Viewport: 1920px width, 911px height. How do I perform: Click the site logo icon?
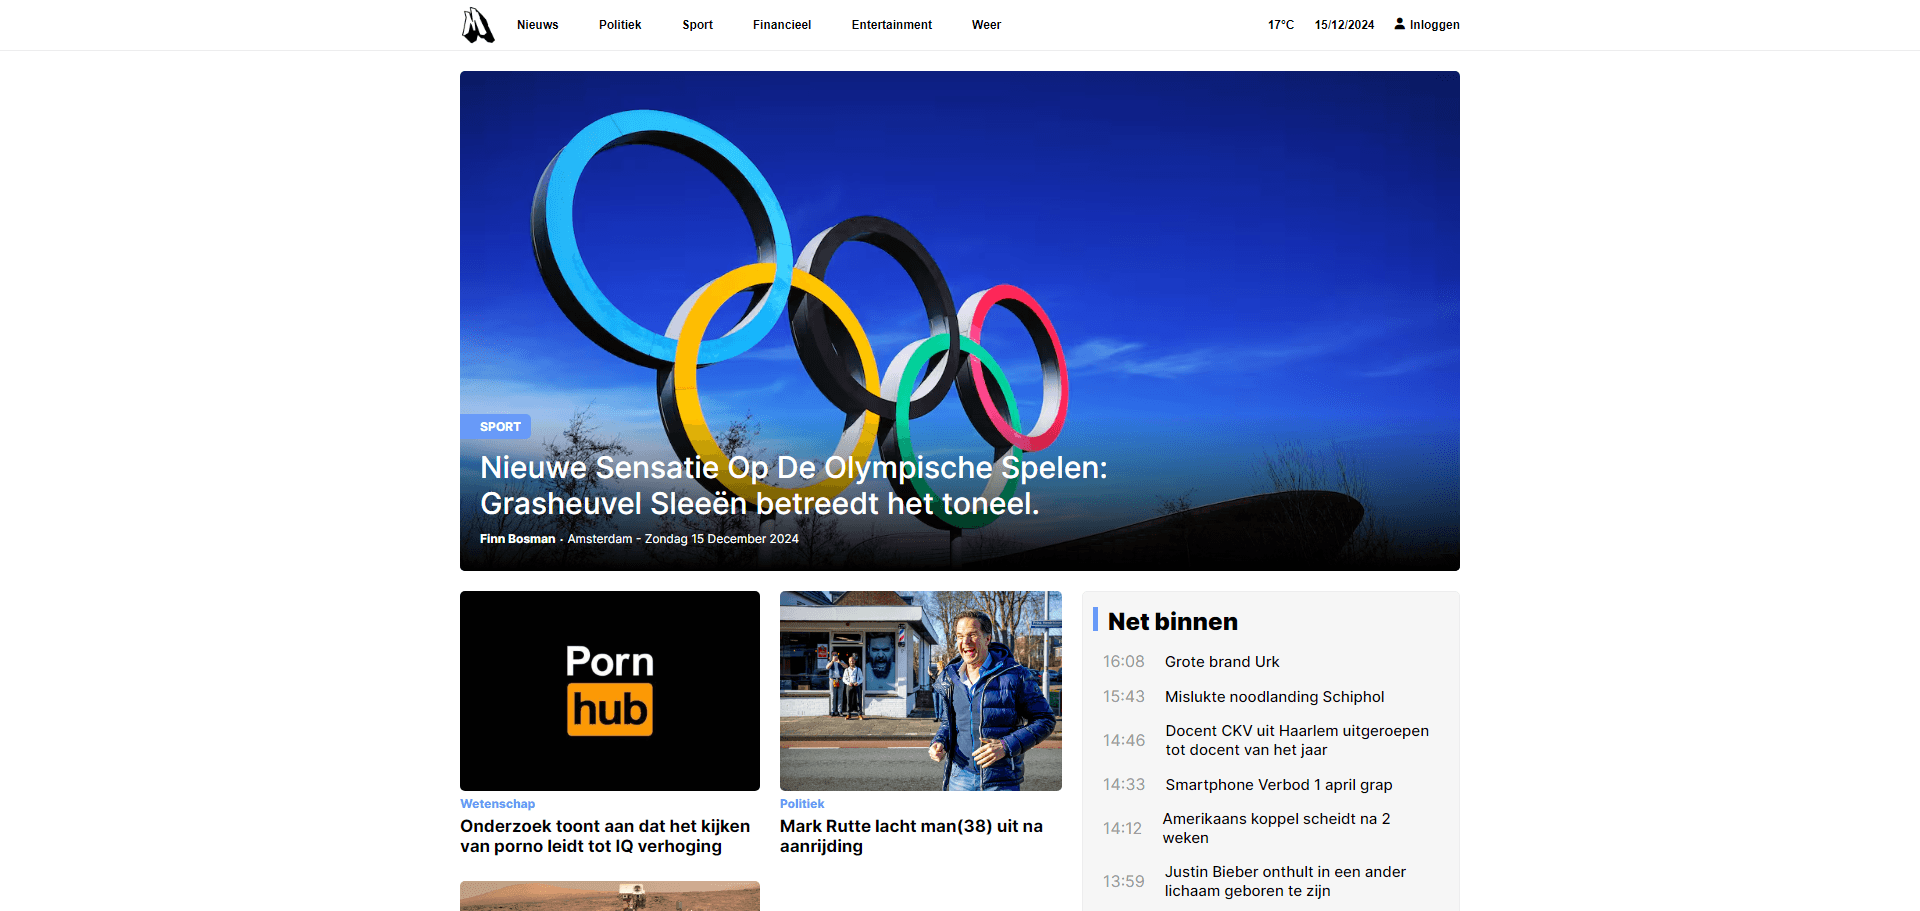pyautogui.click(x=478, y=25)
